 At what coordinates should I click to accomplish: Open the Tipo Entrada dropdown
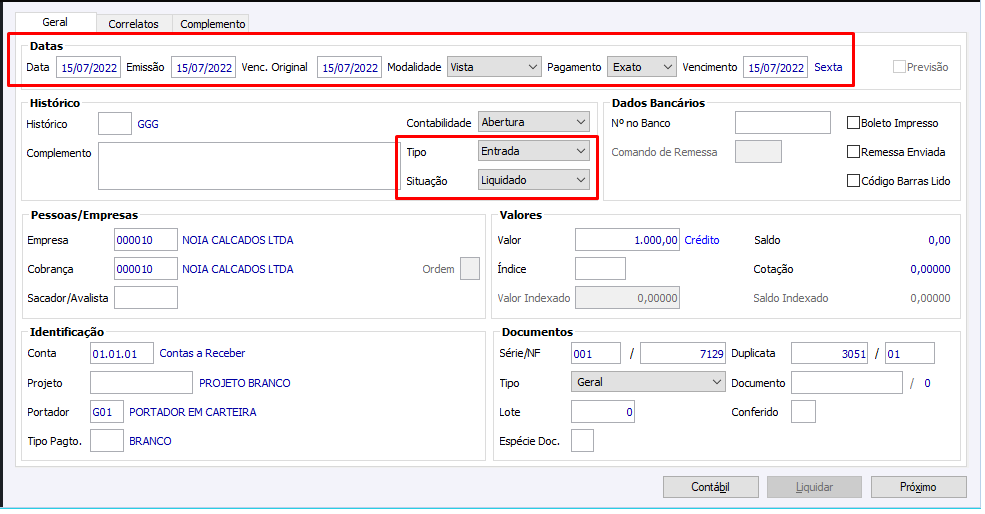(534, 151)
